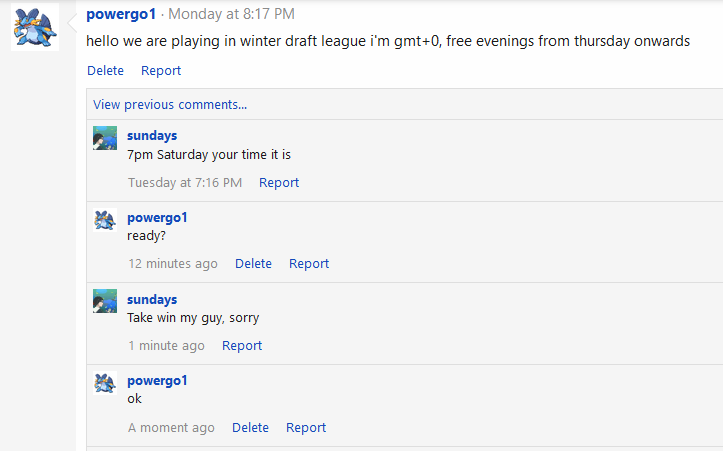
Task: Open sundays profile from 'Take win' comment
Action: click(152, 300)
